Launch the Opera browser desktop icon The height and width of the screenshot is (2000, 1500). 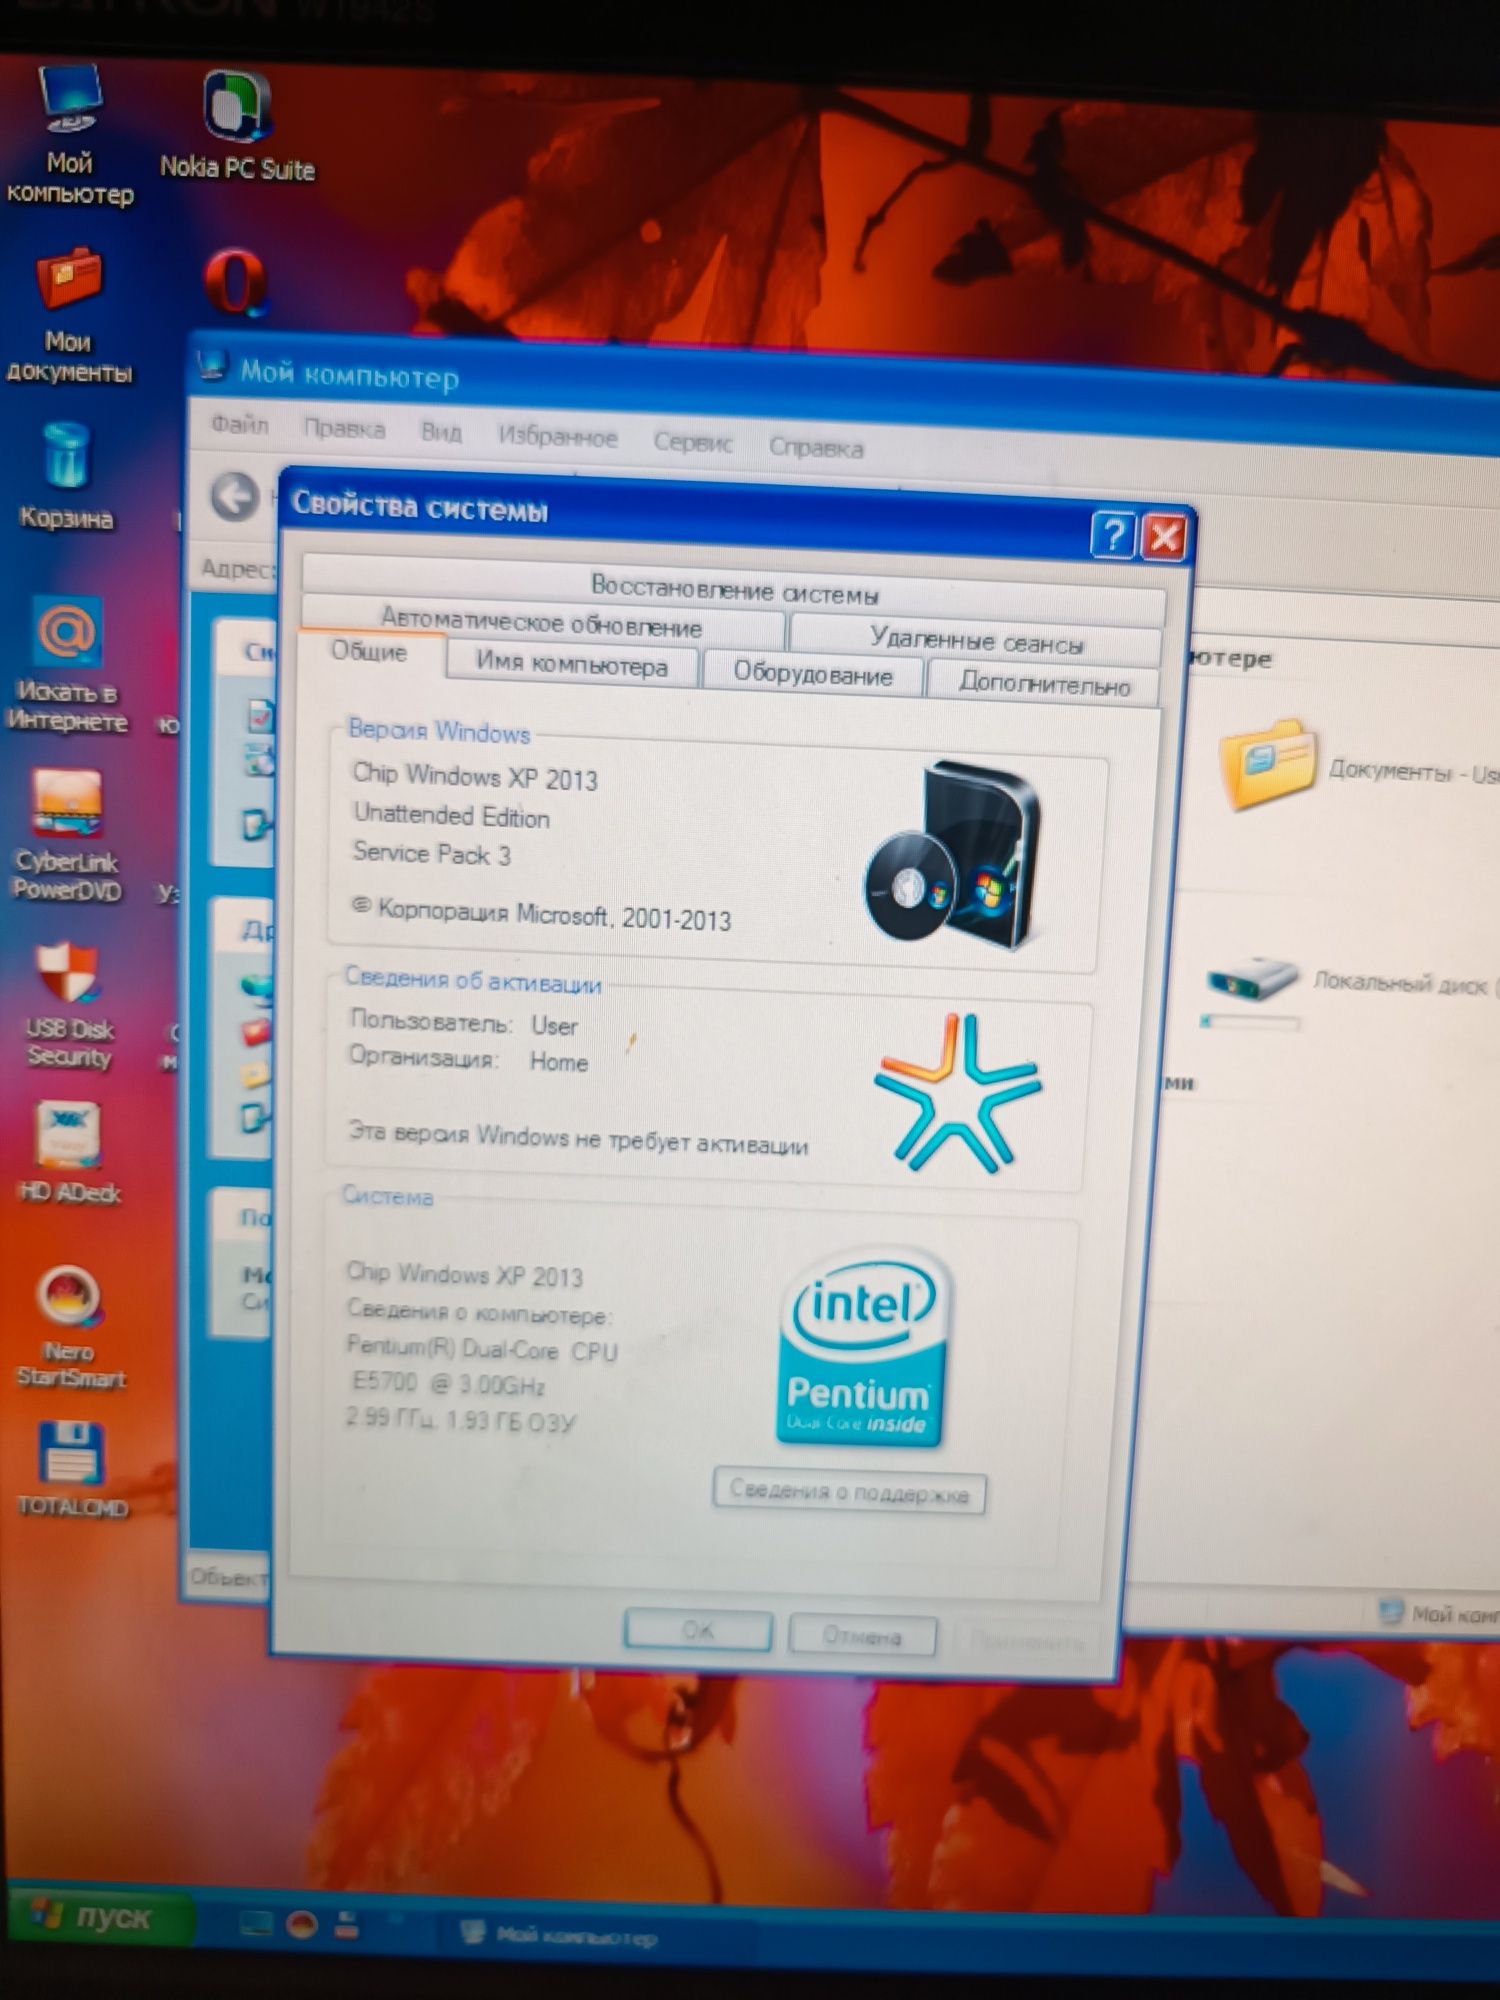point(235,282)
